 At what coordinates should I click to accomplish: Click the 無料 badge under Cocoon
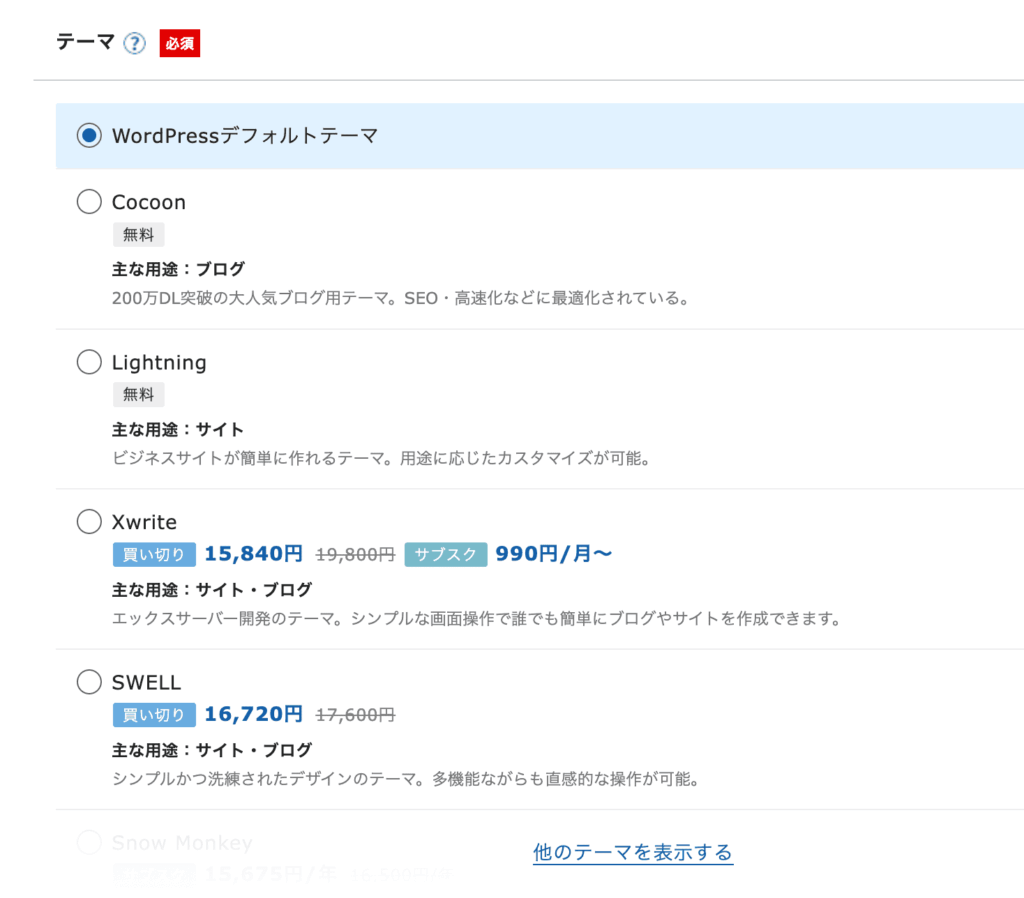[138, 234]
